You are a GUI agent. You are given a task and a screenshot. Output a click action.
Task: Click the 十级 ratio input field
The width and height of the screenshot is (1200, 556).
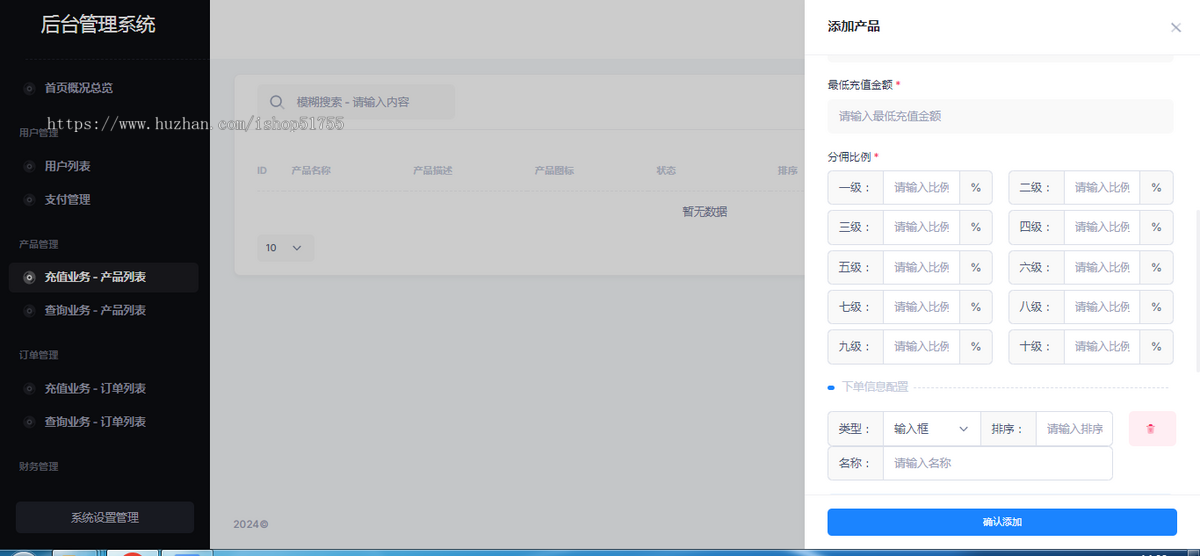[1102, 346]
